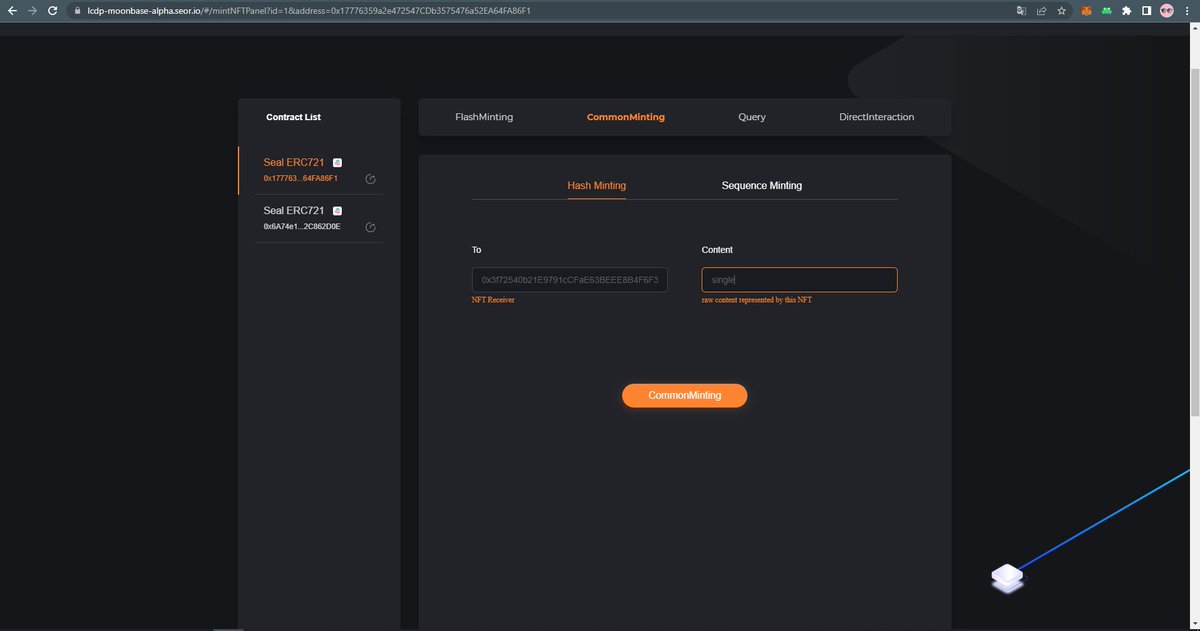The width and height of the screenshot is (1200, 631).
Task: Go back to the previous browser page
Action: 13,10
